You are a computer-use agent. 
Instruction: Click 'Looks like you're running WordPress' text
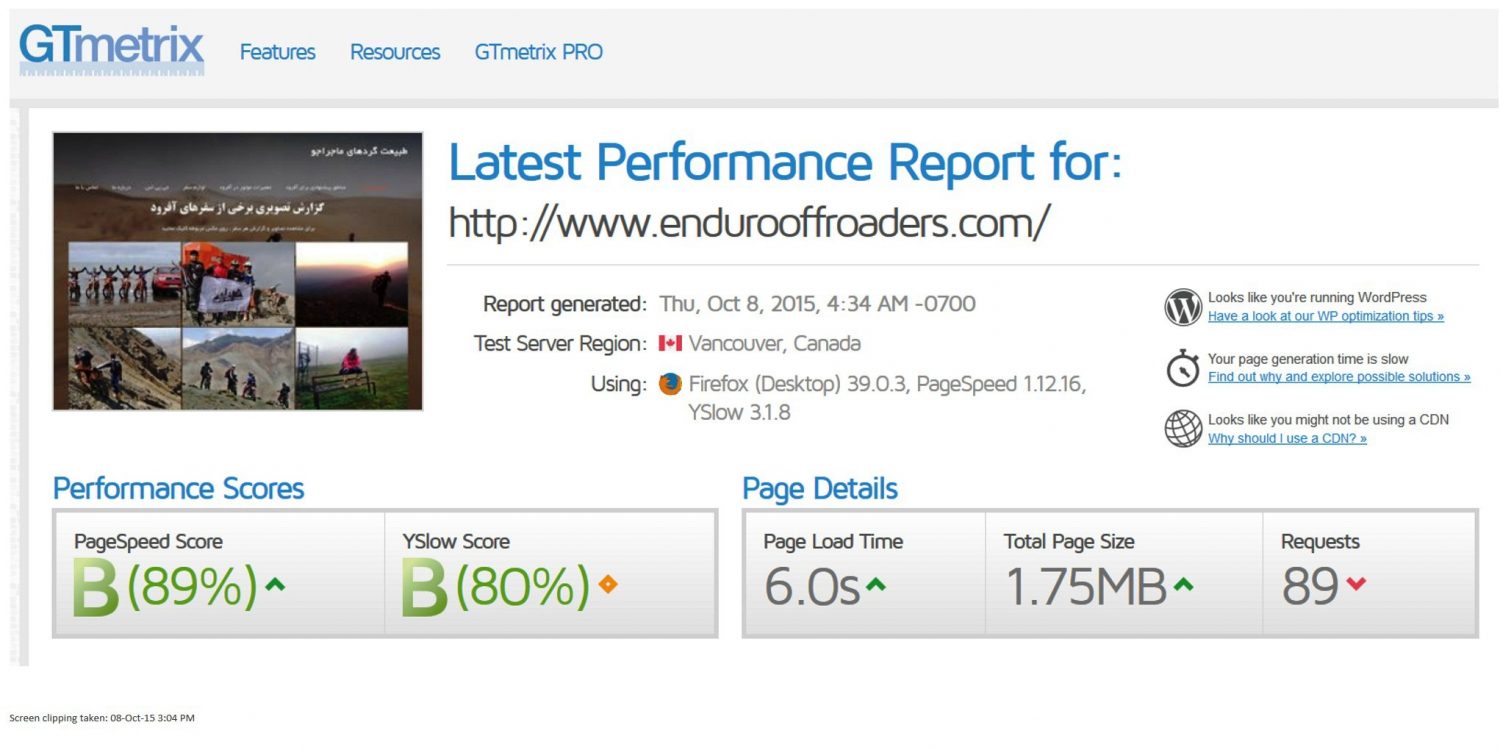click(x=1317, y=297)
